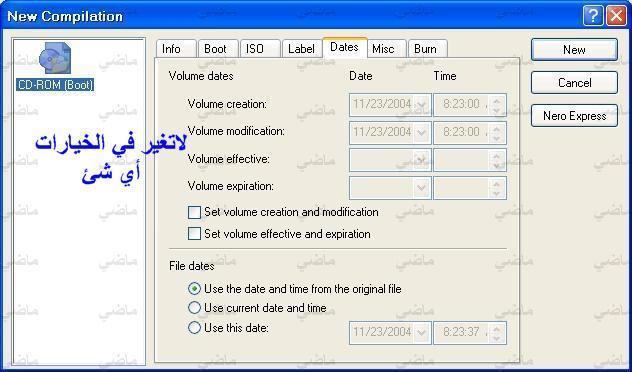This screenshot has width=632, height=372.
Task: Open Volume effective date dropdown
Action: (422, 160)
